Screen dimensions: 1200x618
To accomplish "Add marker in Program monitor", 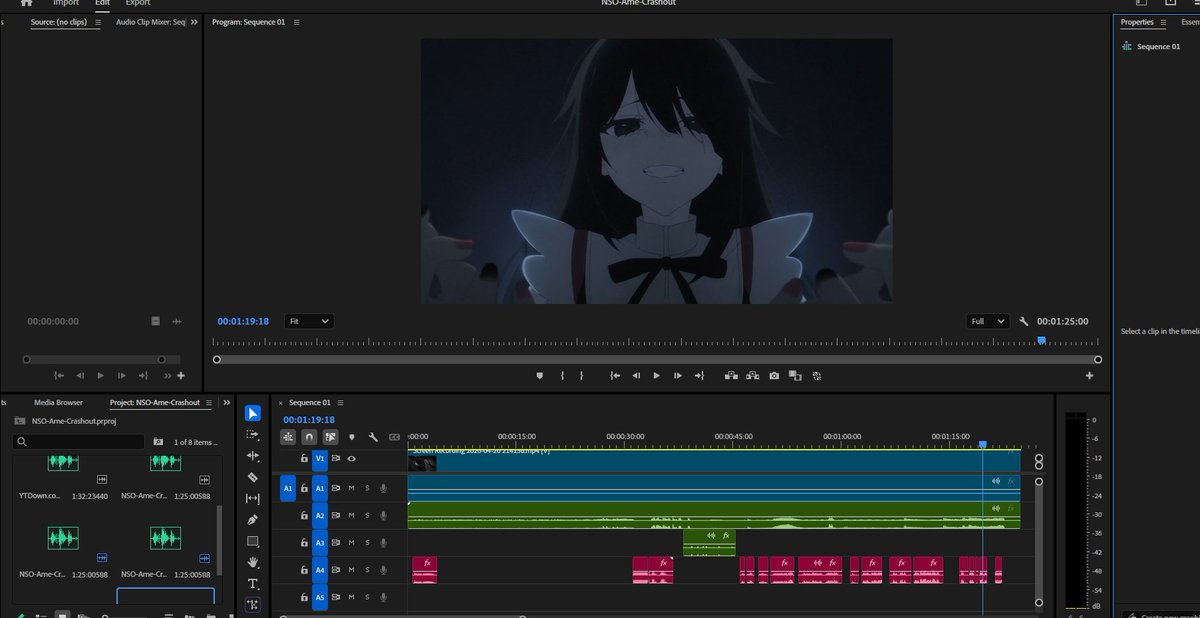I will [540, 375].
